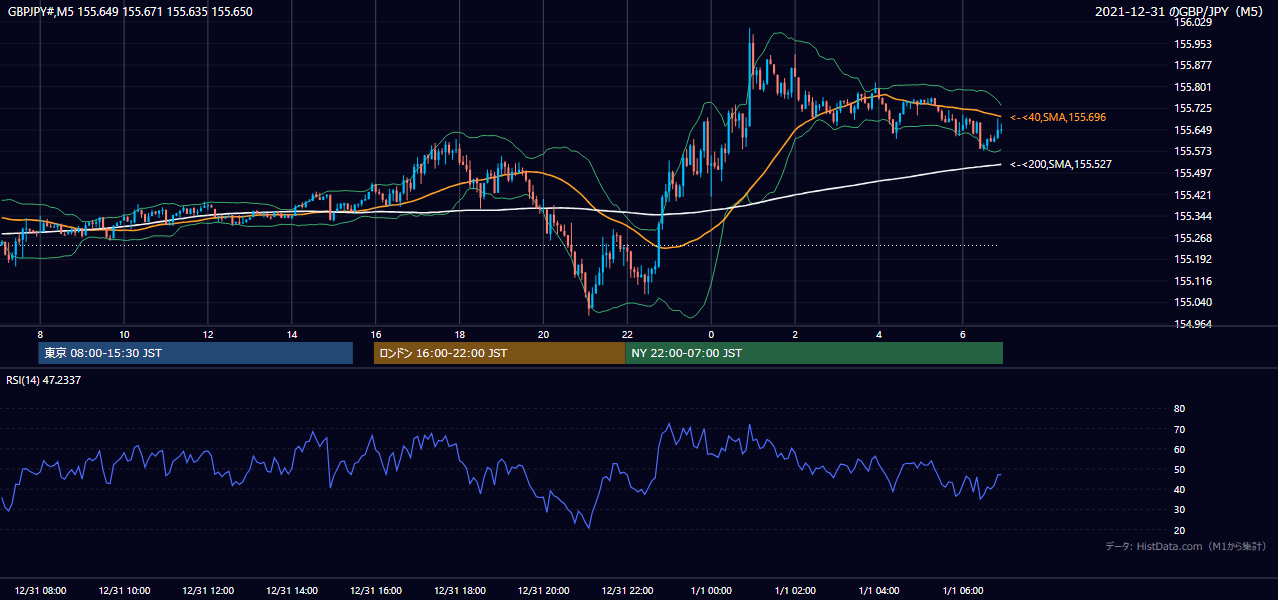Click the 12/31 10:00 time label
Screen dimensions: 1278x600
point(124,591)
